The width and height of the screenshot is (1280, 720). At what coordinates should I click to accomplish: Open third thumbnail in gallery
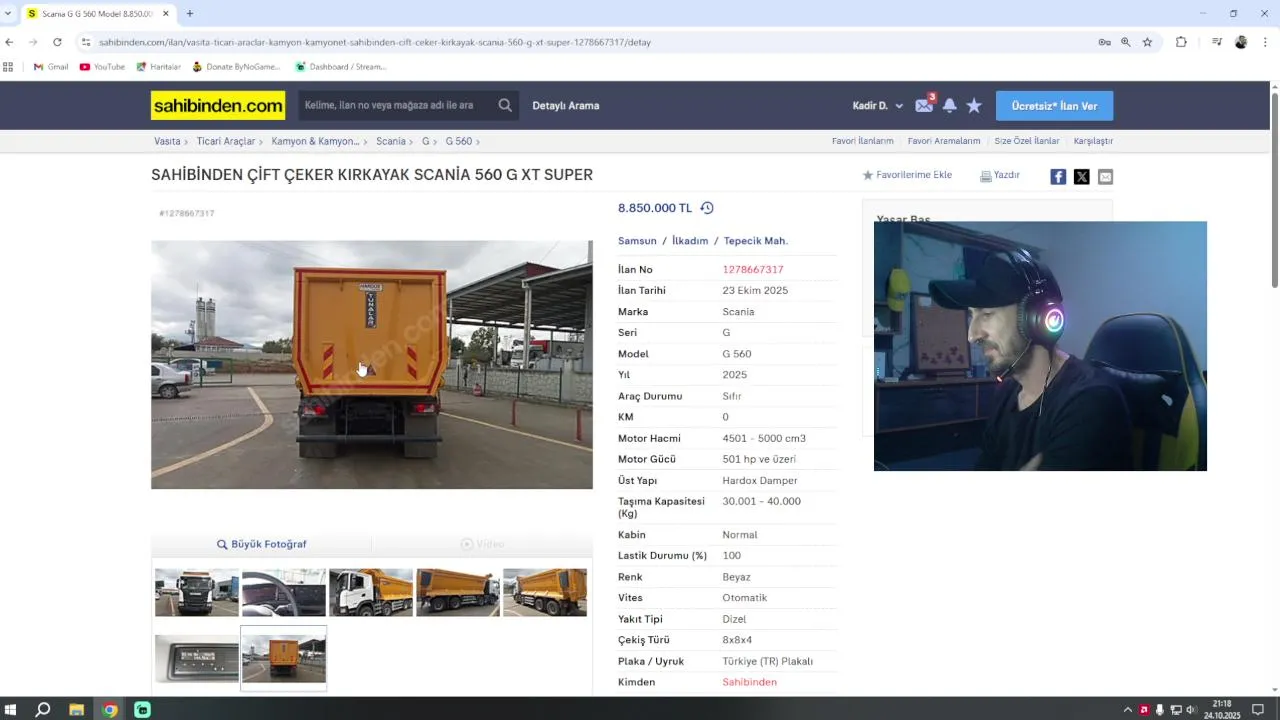point(371,592)
